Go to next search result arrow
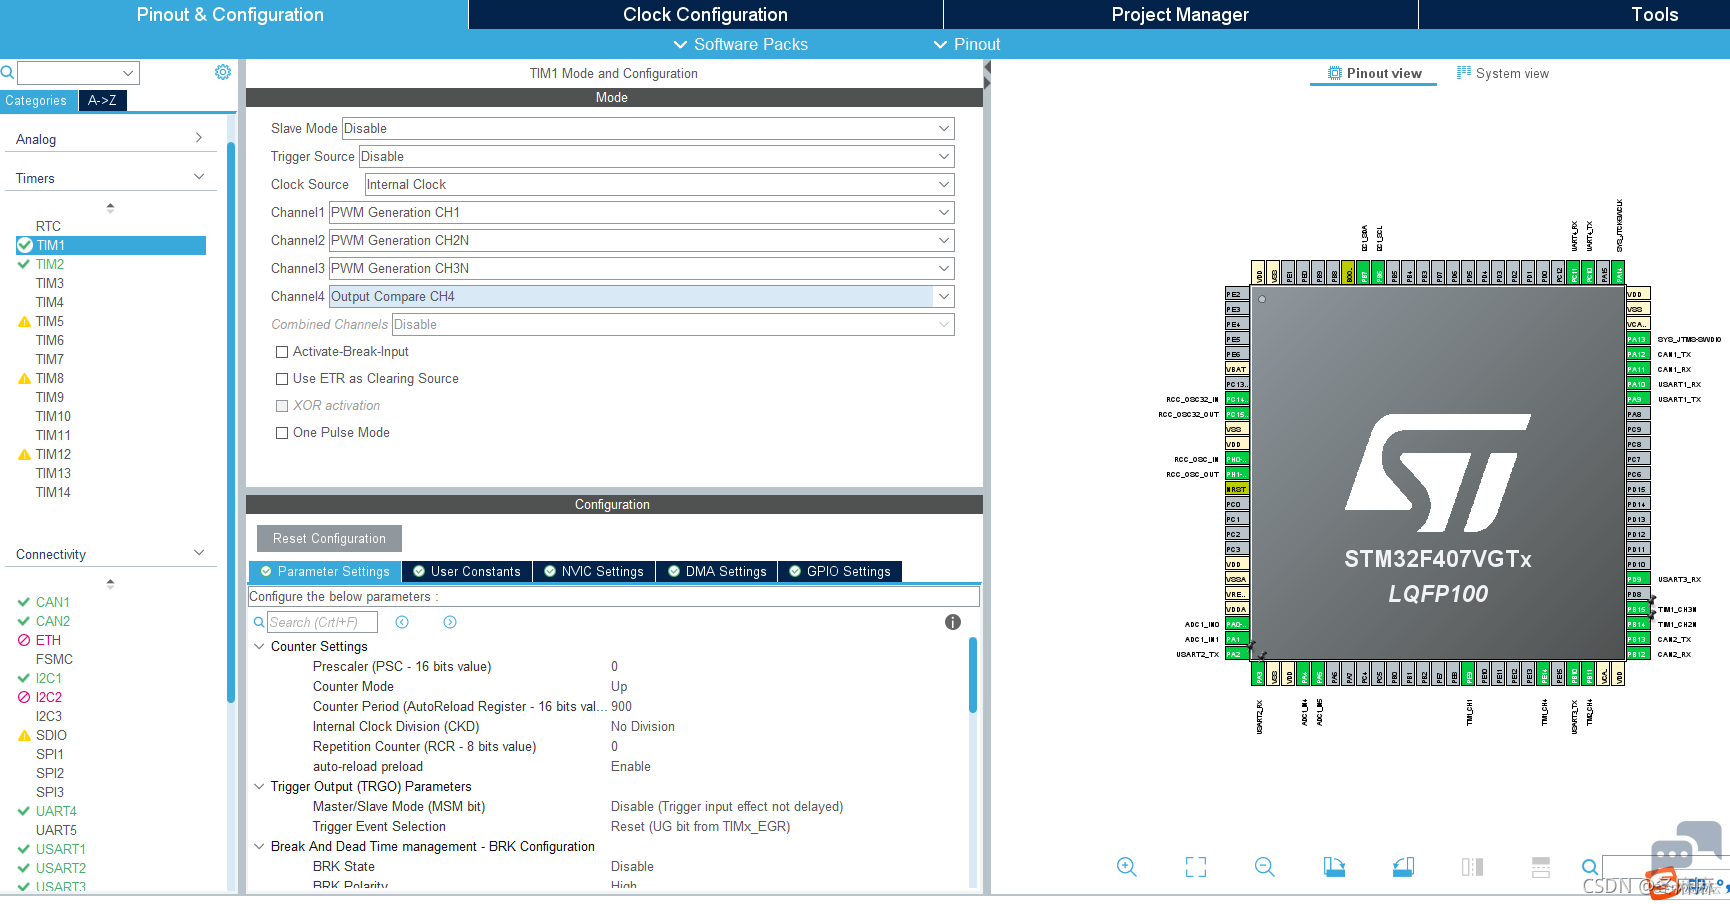 click(450, 622)
